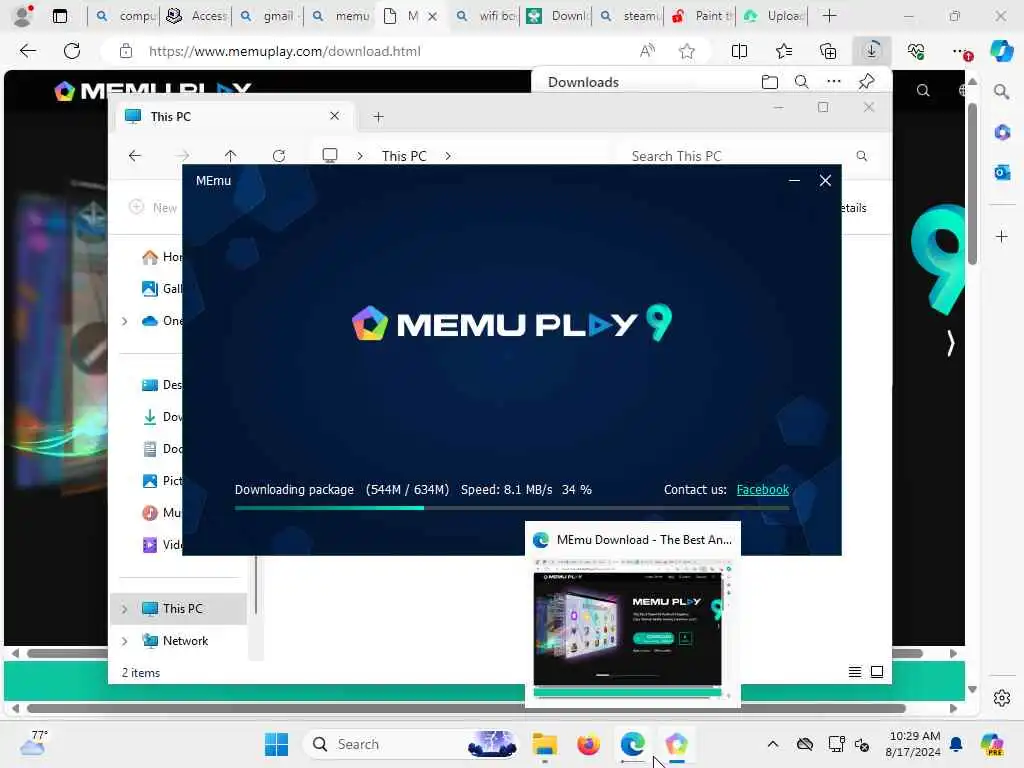Switch to the steam browser tab
The image size is (1024, 768).
630,16
